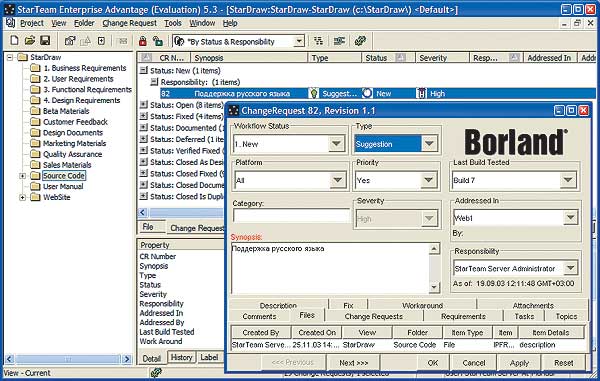
Task: Open the Project menu
Action: tap(32, 23)
